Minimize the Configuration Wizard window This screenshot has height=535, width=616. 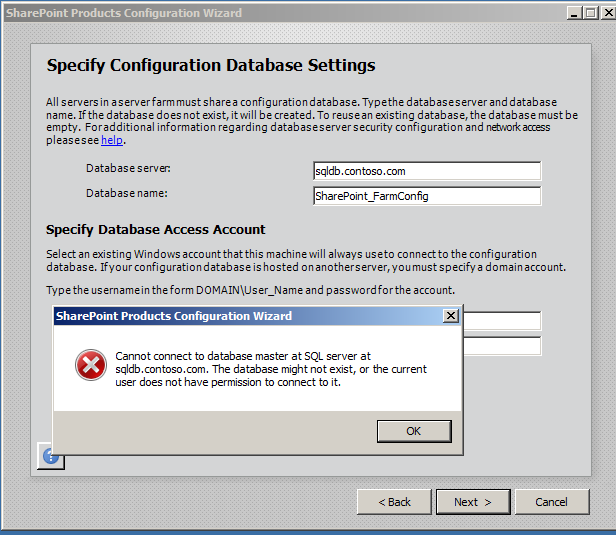(x=574, y=13)
